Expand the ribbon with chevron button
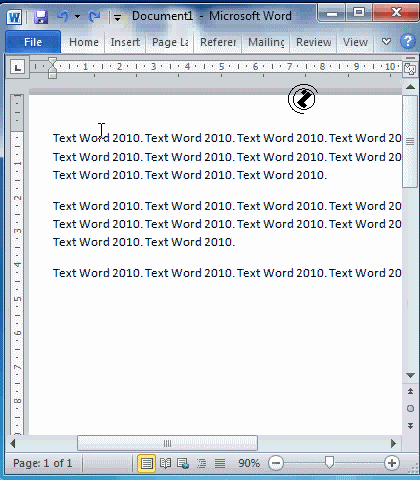The height and width of the screenshot is (480, 420). click(x=386, y=42)
